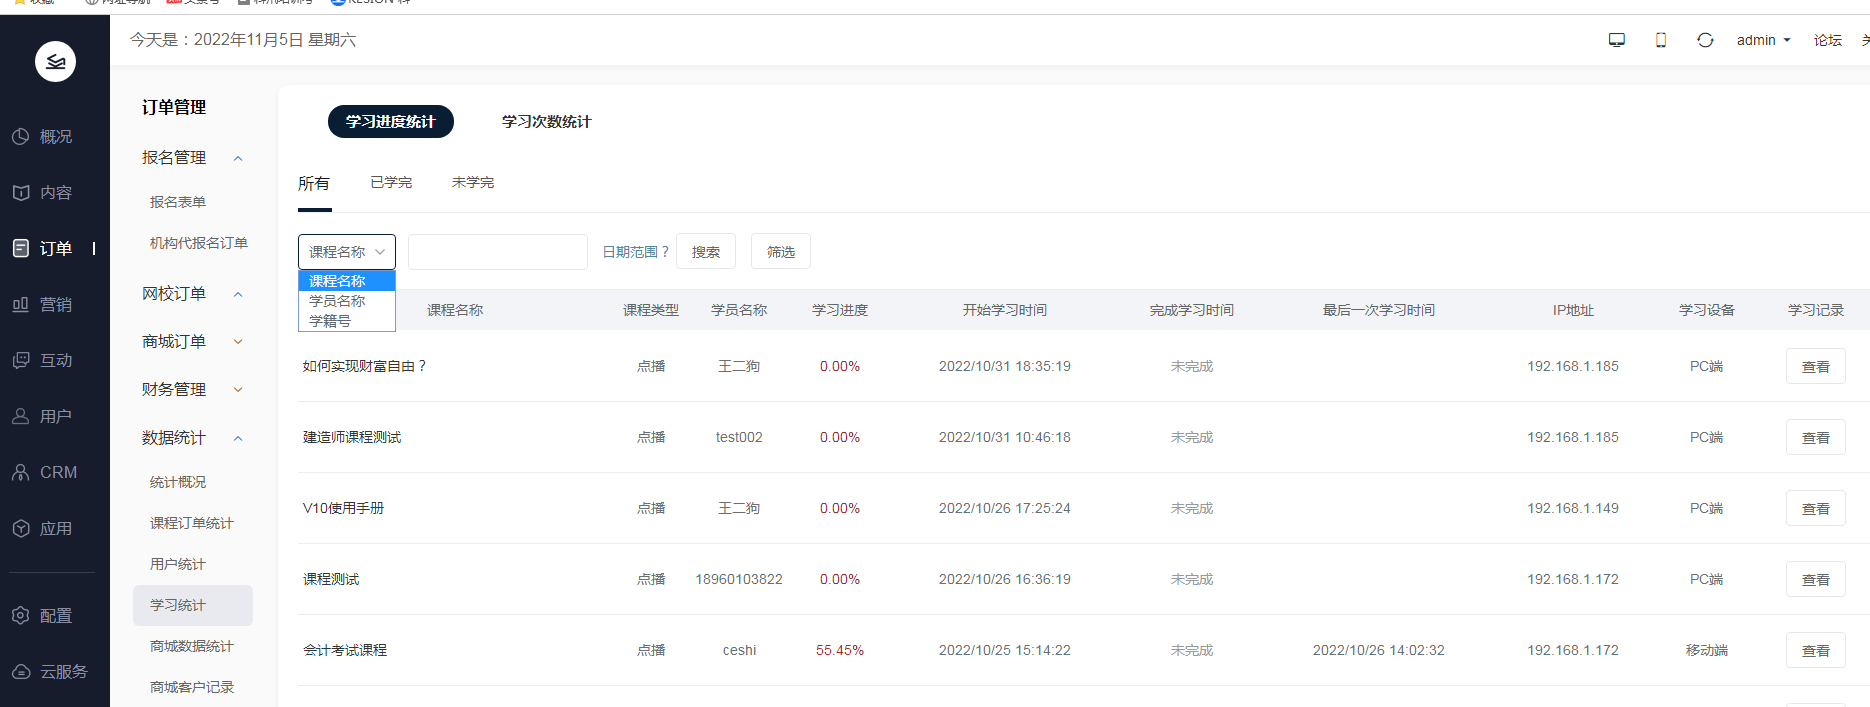The image size is (1870, 707).
Task: Click the search keyword input field
Action: pyautogui.click(x=498, y=252)
